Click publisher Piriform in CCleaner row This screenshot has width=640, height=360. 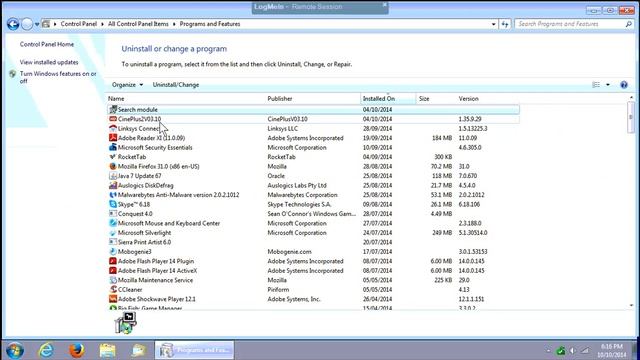tap(278, 289)
